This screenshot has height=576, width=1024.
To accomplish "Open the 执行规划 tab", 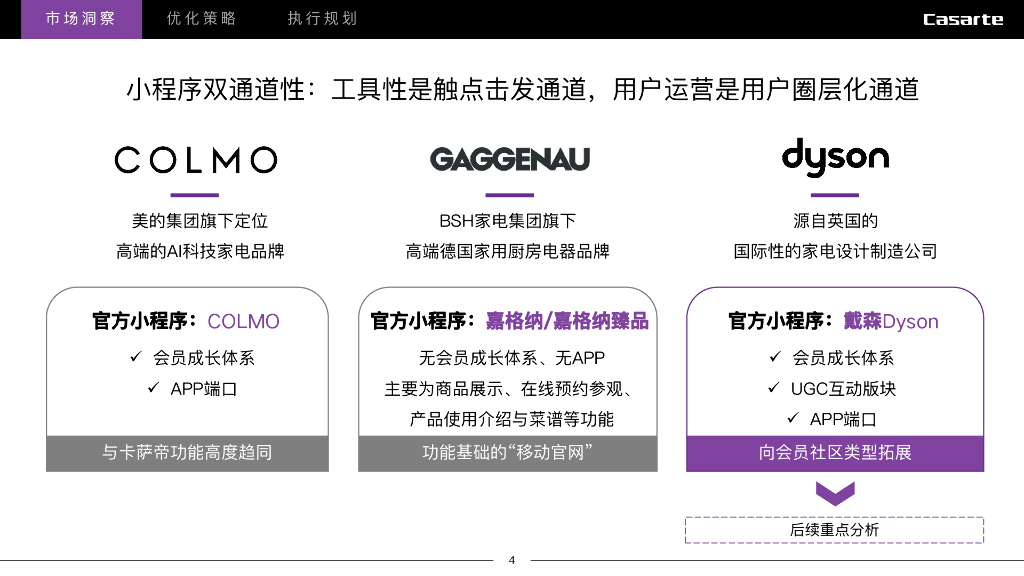I will click(323, 19).
